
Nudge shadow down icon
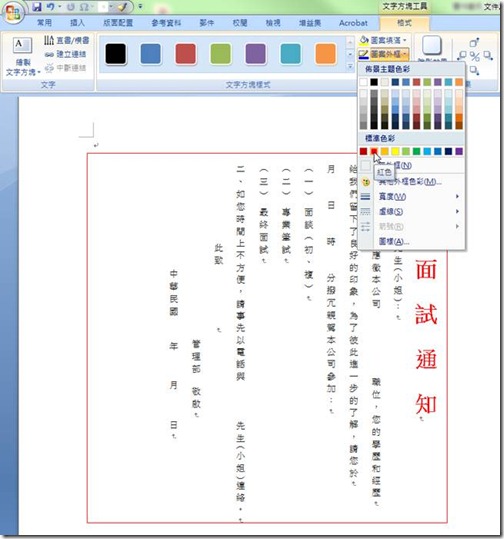point(474,71)
